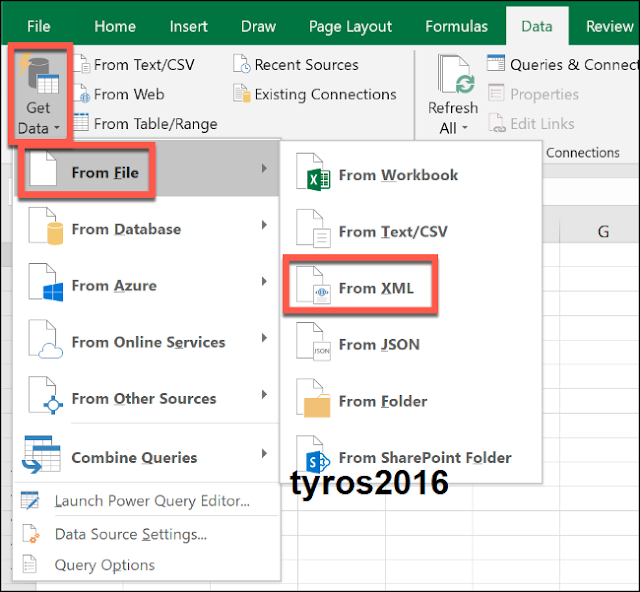Click Data Source Settings text

tap(131, 534)
